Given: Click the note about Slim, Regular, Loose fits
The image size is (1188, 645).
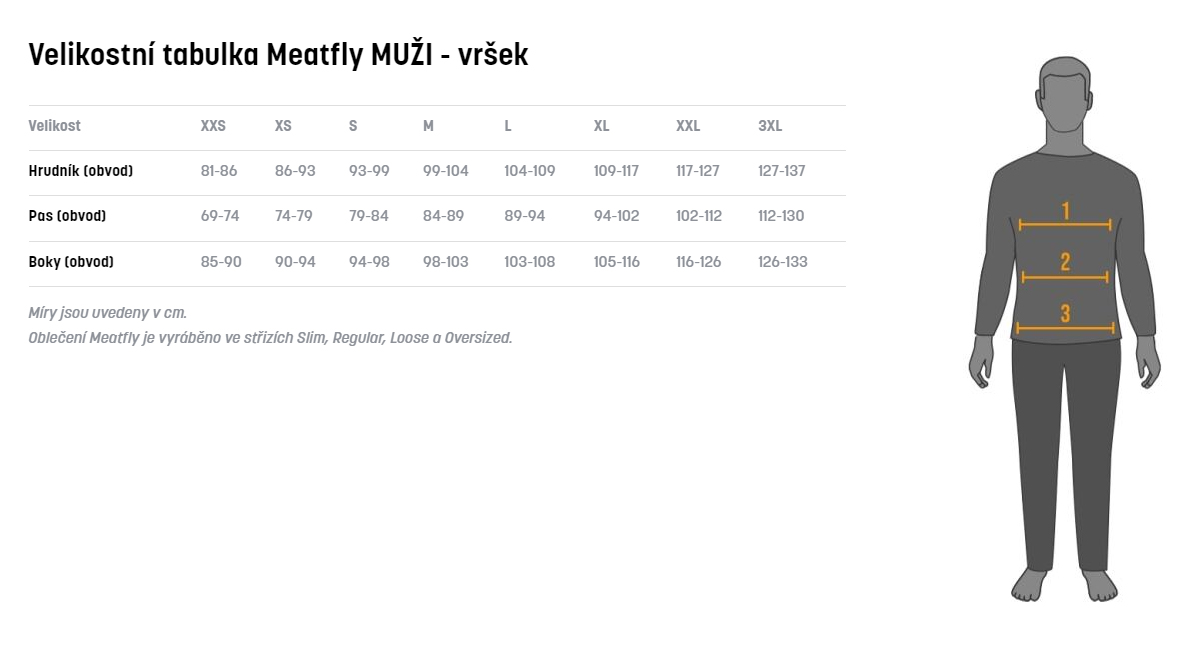Looking at the screenshot, I should click(x=270, y=338).
